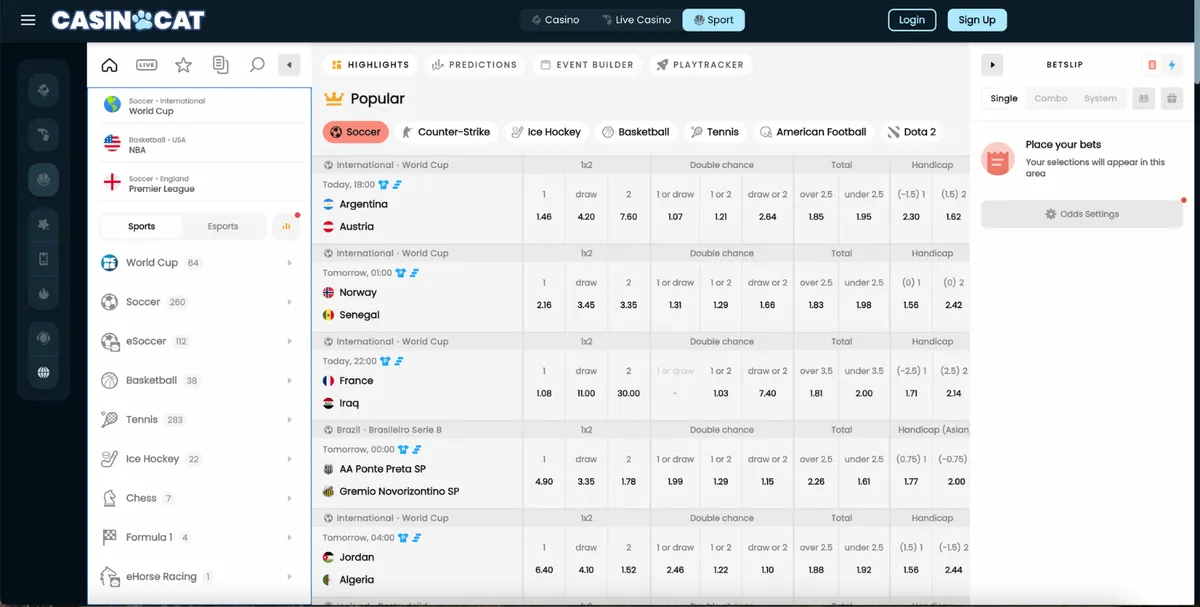Select the Basketball filter chip
This screenshot has width=1200, height=607.
tap(635, 132)
